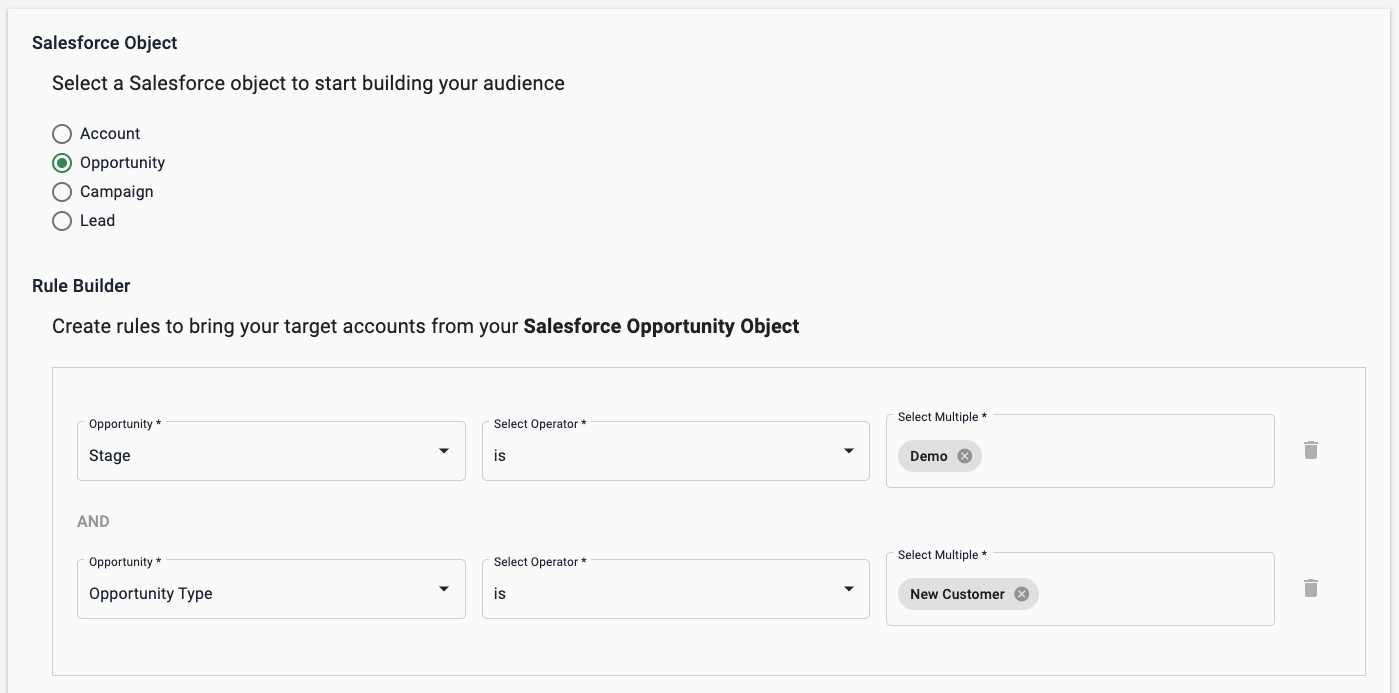1399x693 pixels.
Task: Select the Account radio button
Action: pos(62,134)
